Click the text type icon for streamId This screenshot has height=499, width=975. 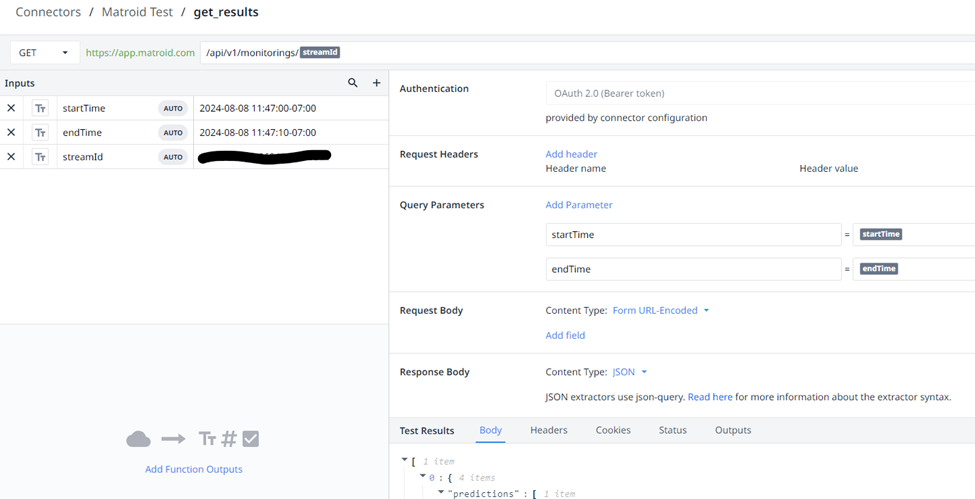point(40,157)
